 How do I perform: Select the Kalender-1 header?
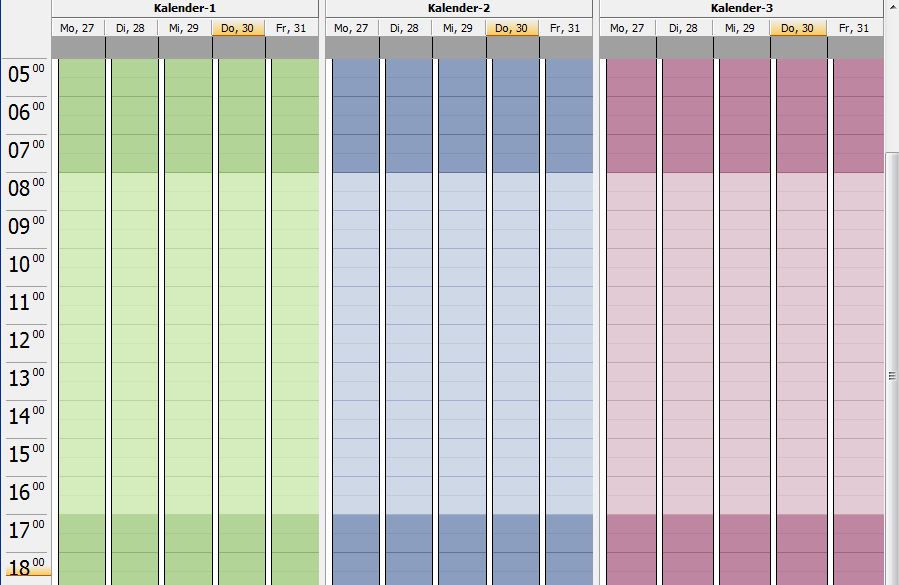[185, 8]
